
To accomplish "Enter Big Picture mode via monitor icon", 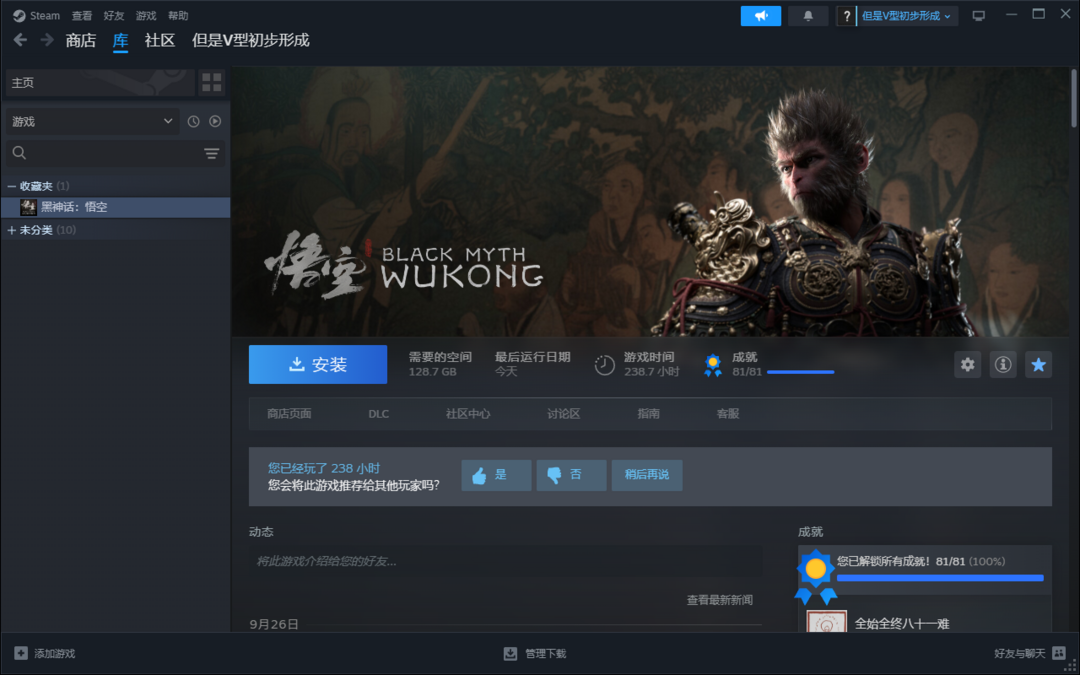I will pos(979,16).
